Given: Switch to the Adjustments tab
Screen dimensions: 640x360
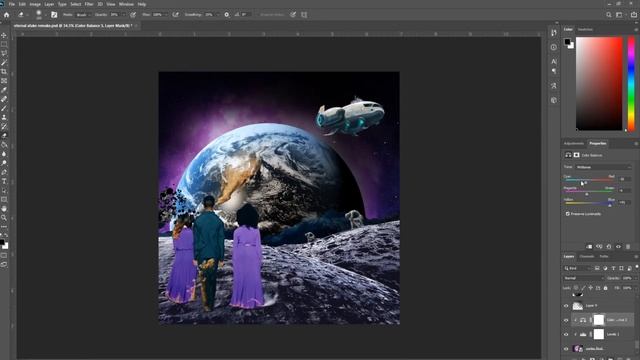Looking at the screenshot, I should (x=574, y=143).
